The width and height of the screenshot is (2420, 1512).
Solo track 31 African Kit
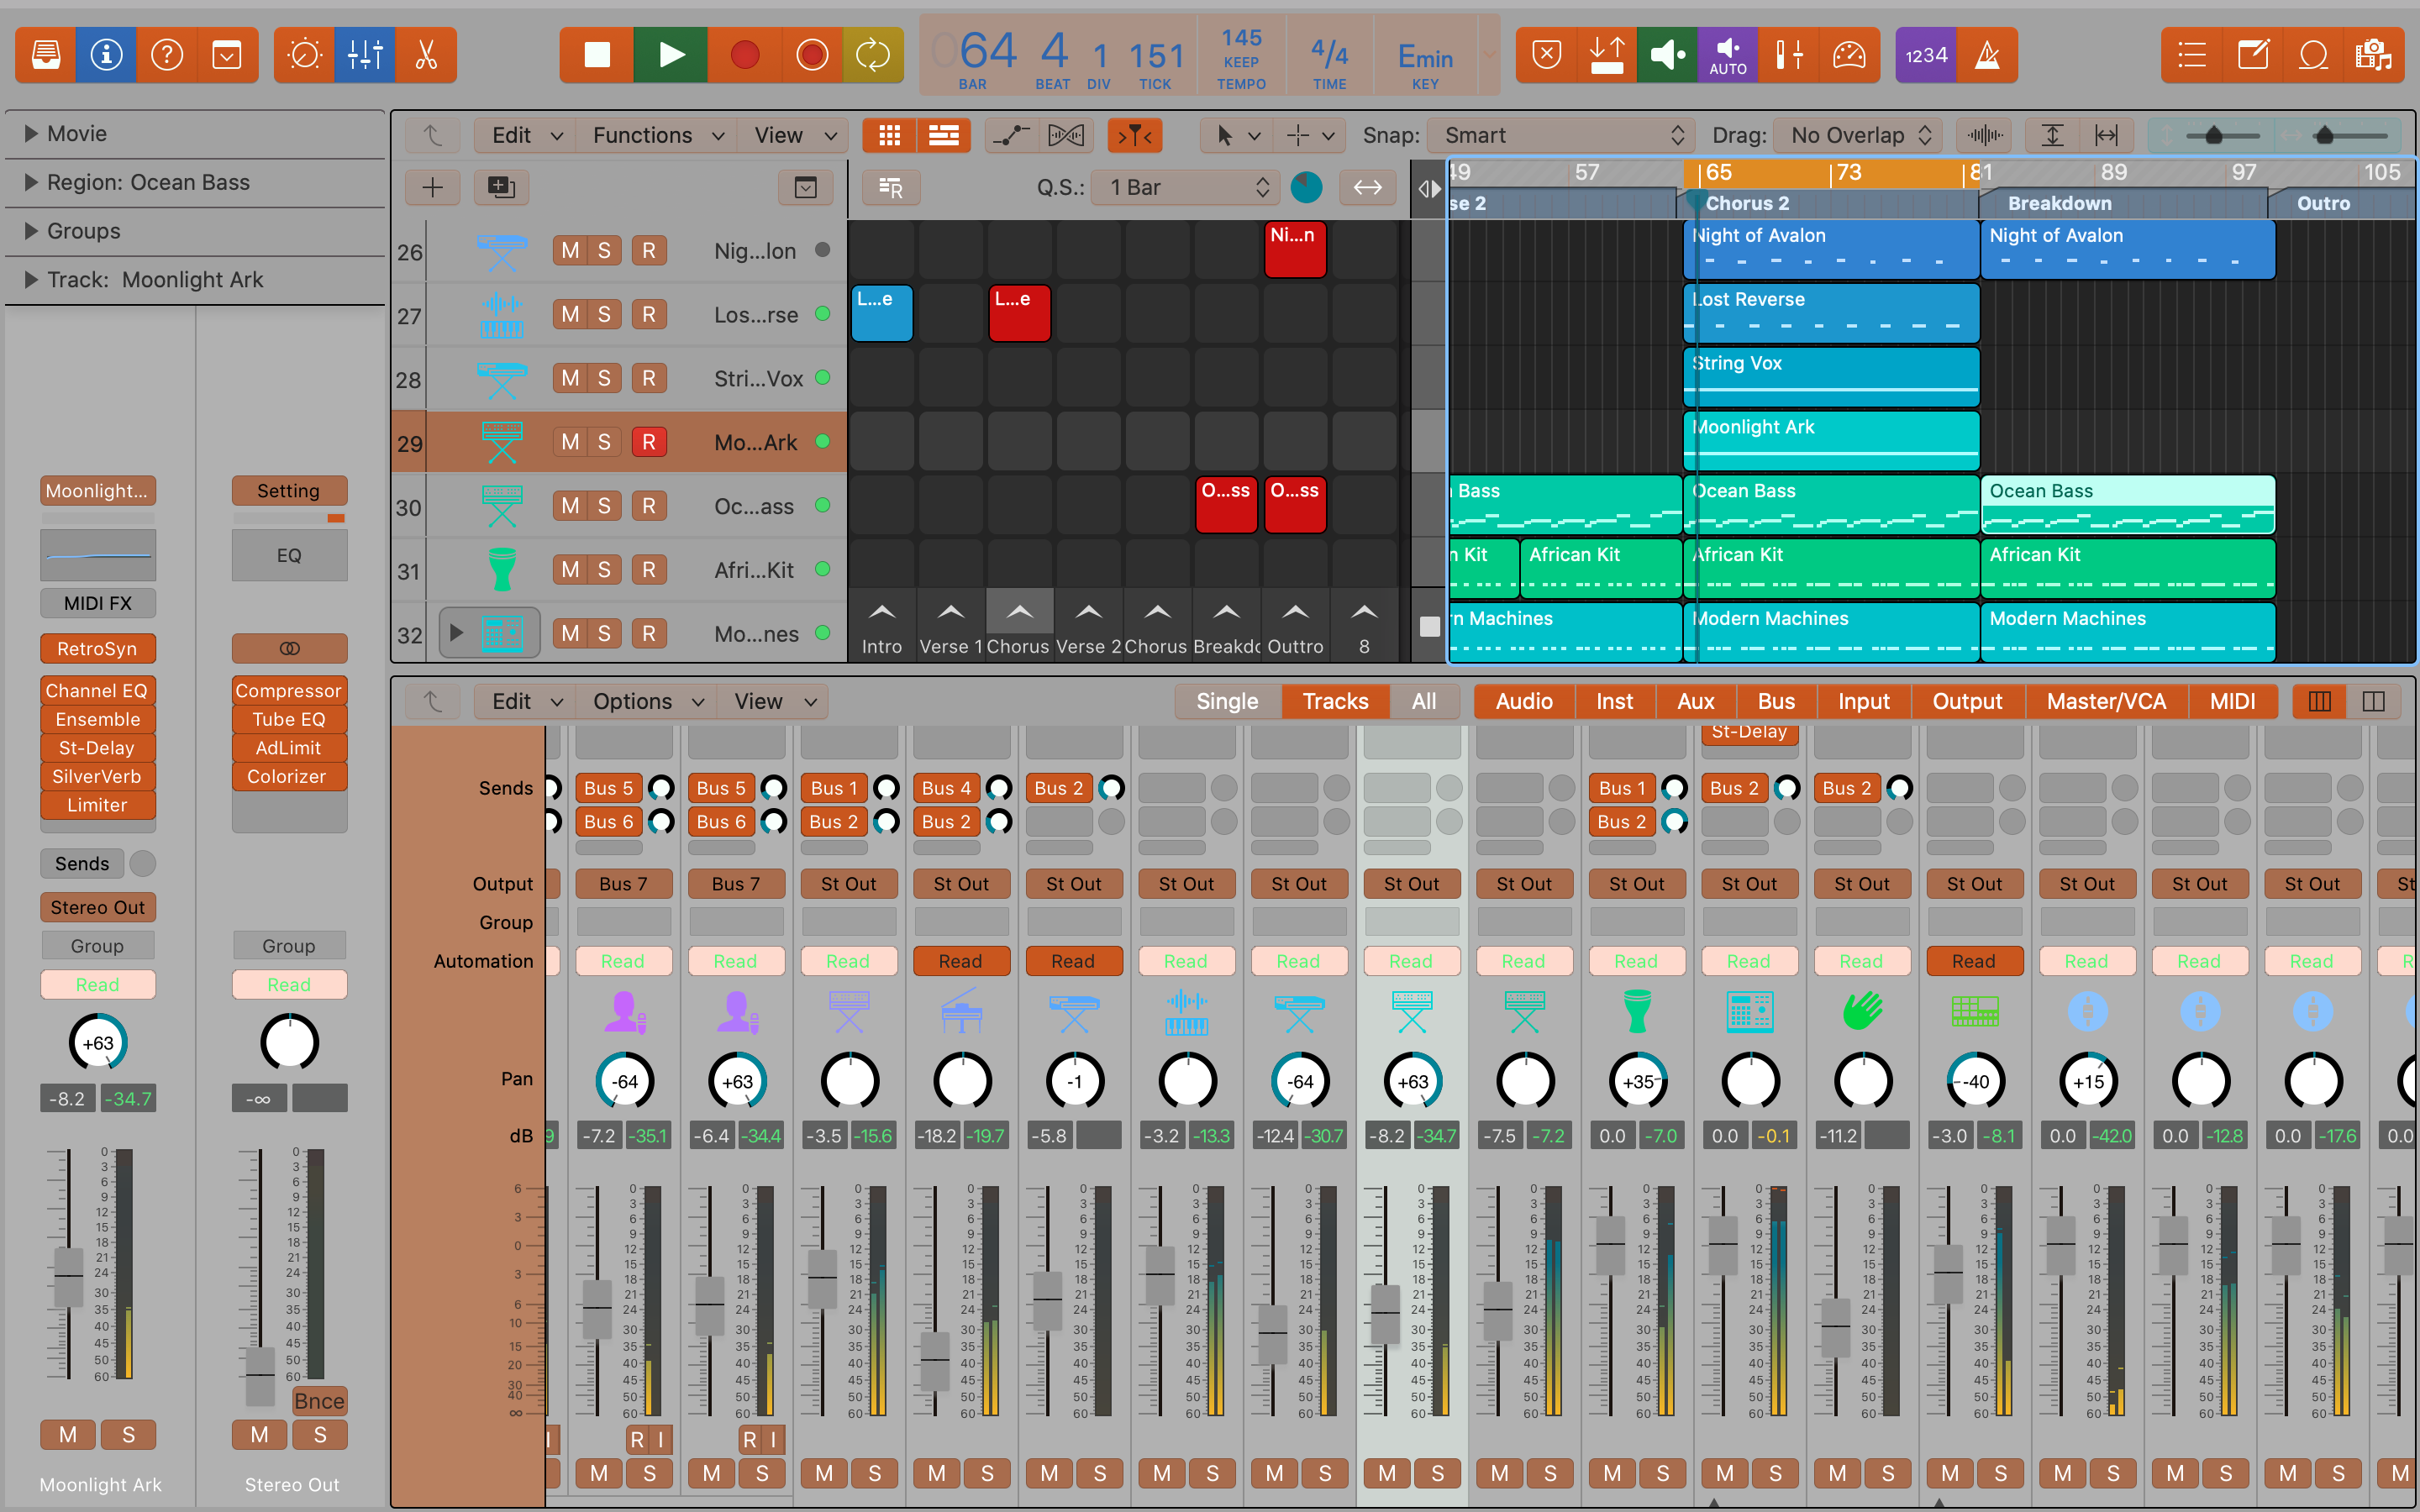(x=604, y=570)
